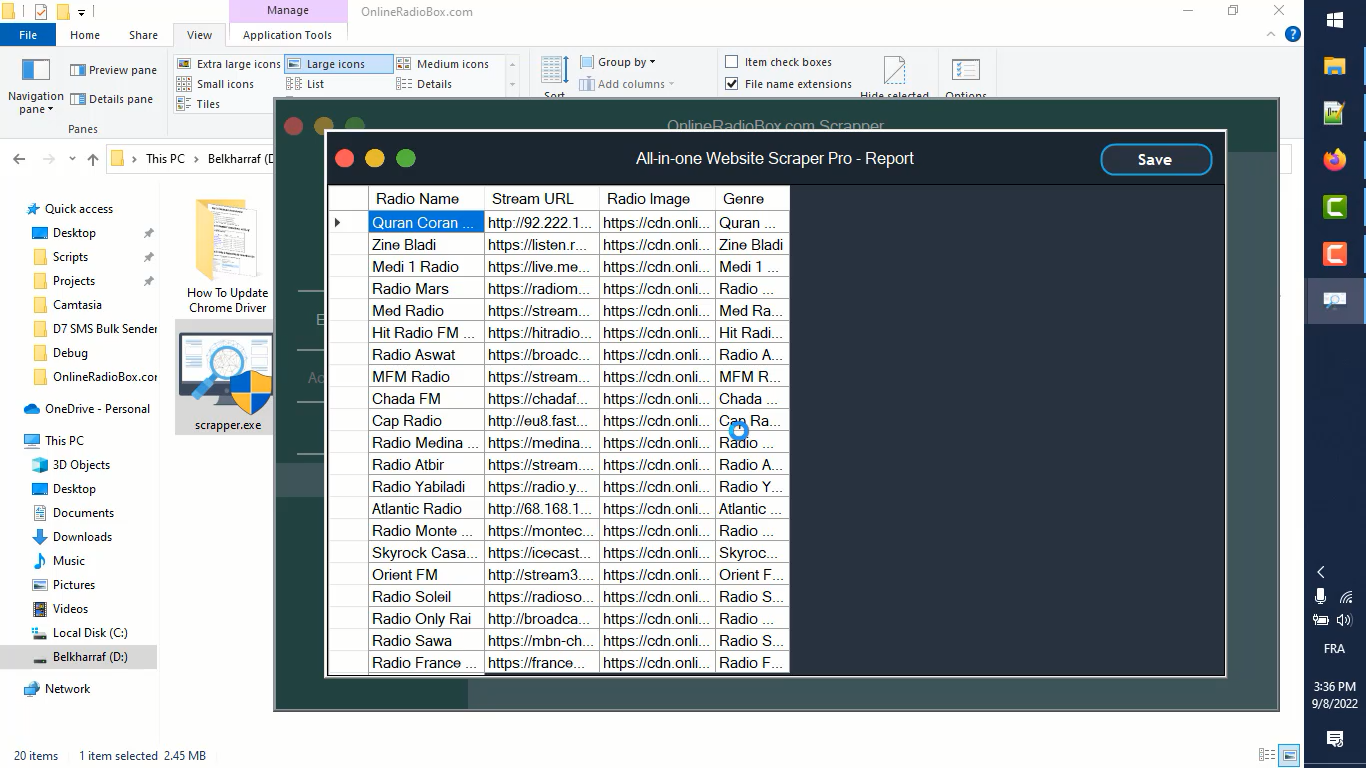Open the Group by dropdown
1366x768 pixels.
coord(618,62)
